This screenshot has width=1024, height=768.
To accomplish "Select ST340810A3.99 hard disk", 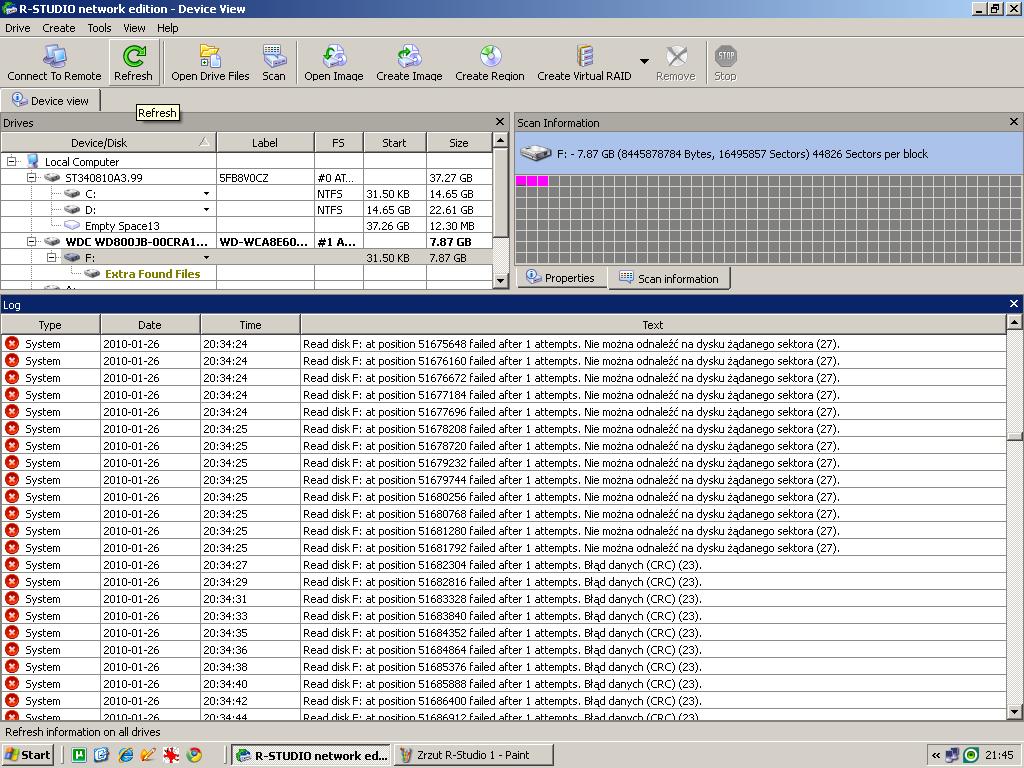I will [x=103, y=178].
